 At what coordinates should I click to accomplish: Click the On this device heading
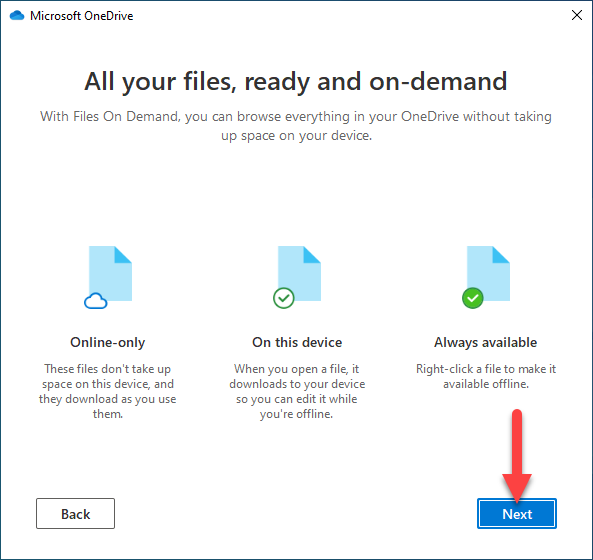click(297, 342)
